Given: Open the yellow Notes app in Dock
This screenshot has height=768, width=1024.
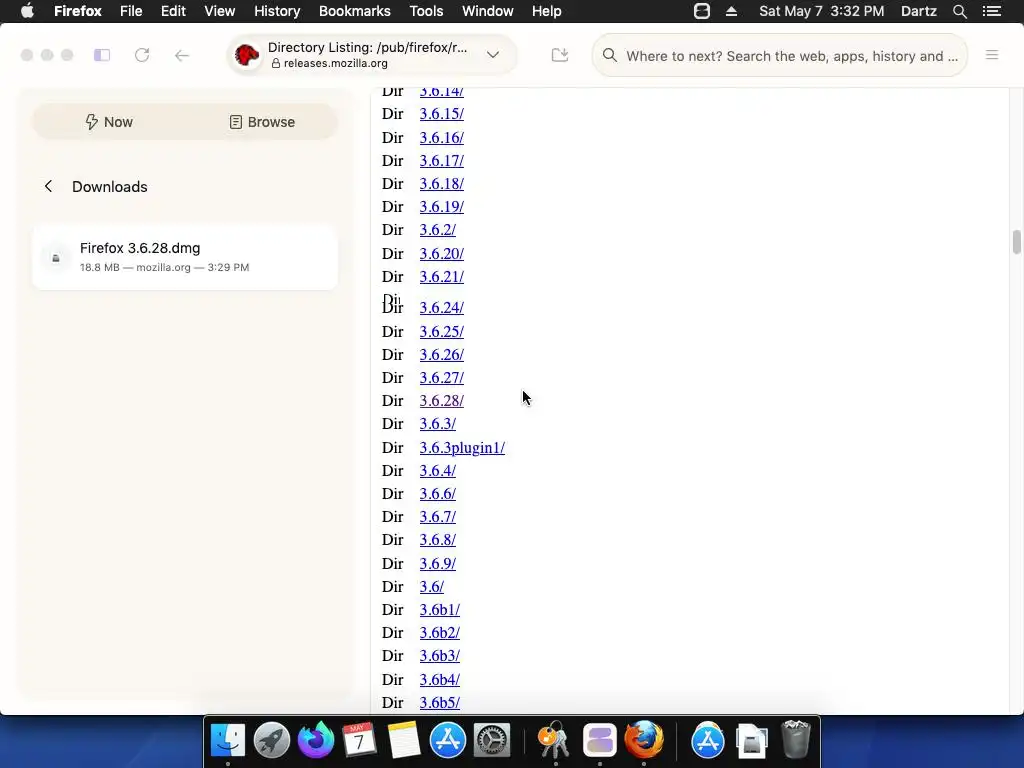Looking at the screenshot, I should pyautogui.click(x=404, y=741).
